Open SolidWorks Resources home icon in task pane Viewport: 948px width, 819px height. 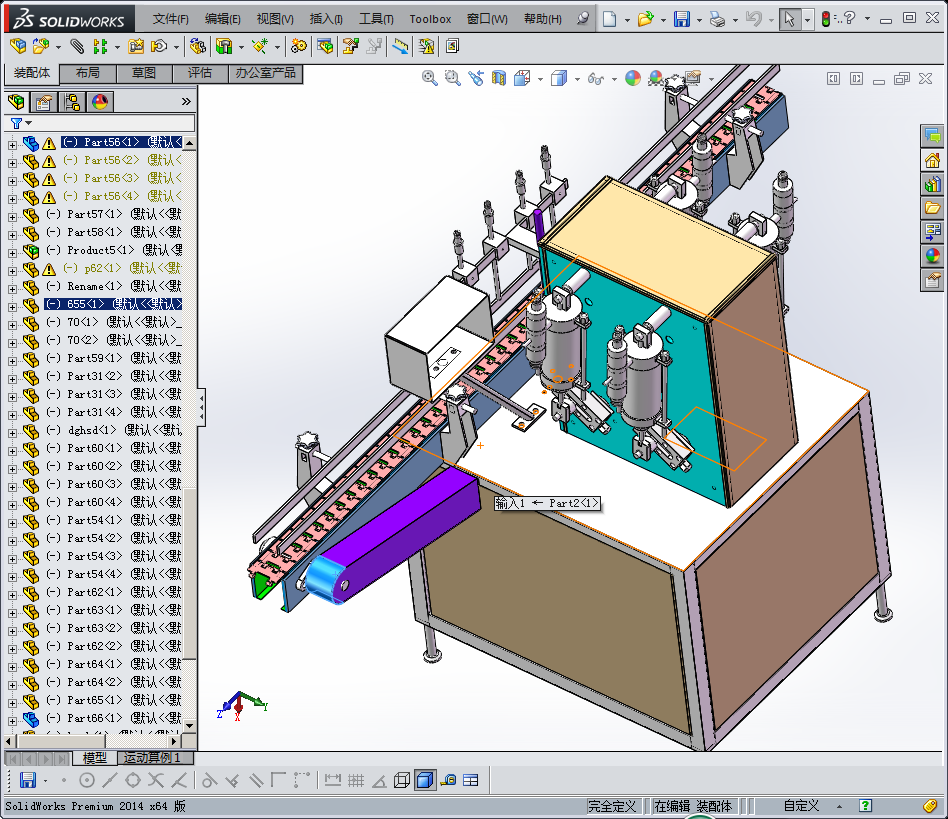[x=932, y=160]
